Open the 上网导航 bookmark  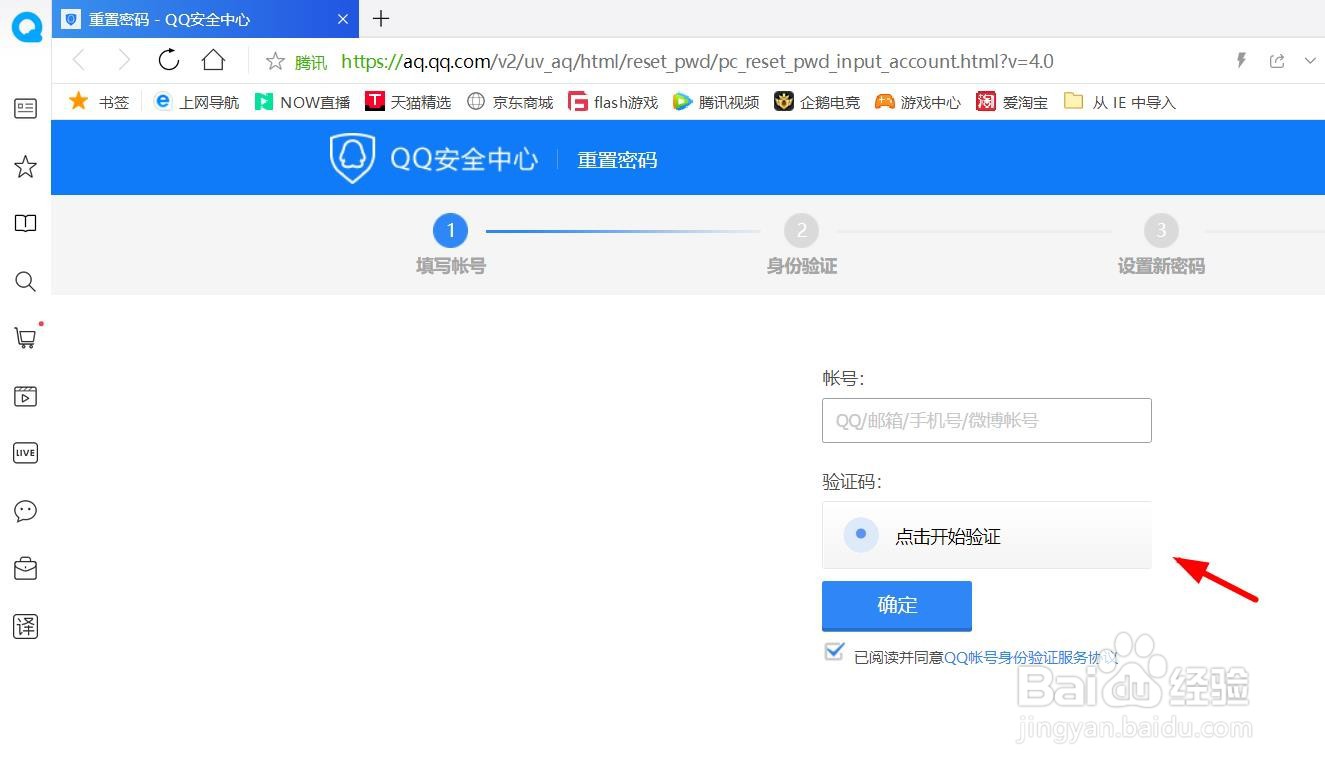coord(197,101)
